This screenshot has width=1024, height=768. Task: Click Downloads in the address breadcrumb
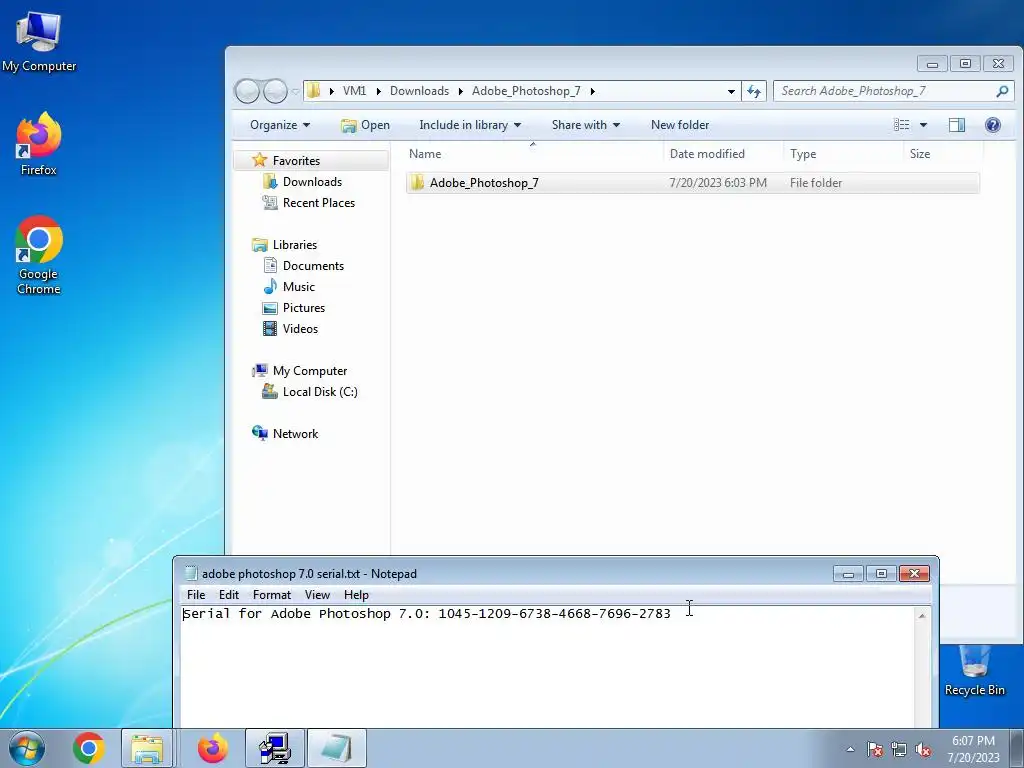[x=419, y=91]
